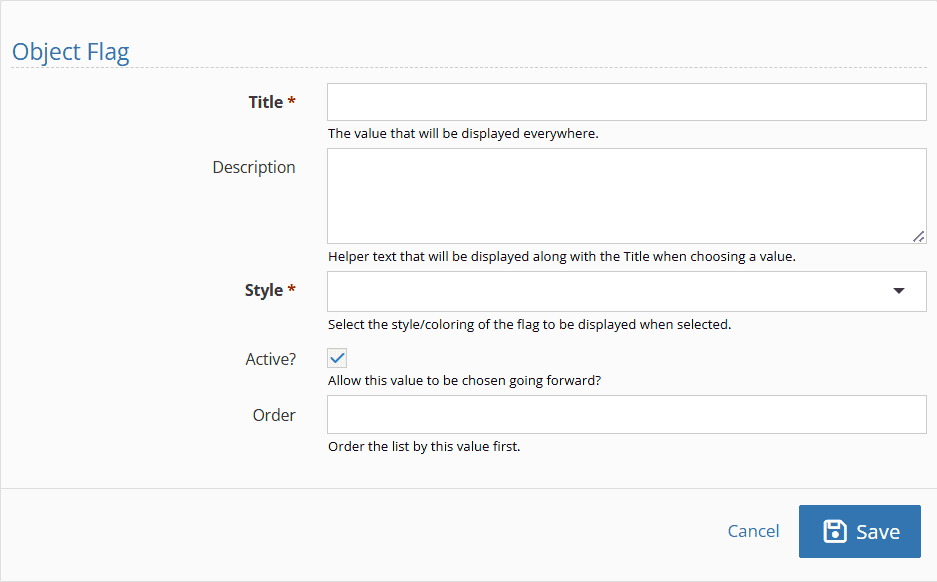This screenshot has height=582, width=937.
Task: Expand the Style dropdown arrow
Action: (x=899, y=291)
